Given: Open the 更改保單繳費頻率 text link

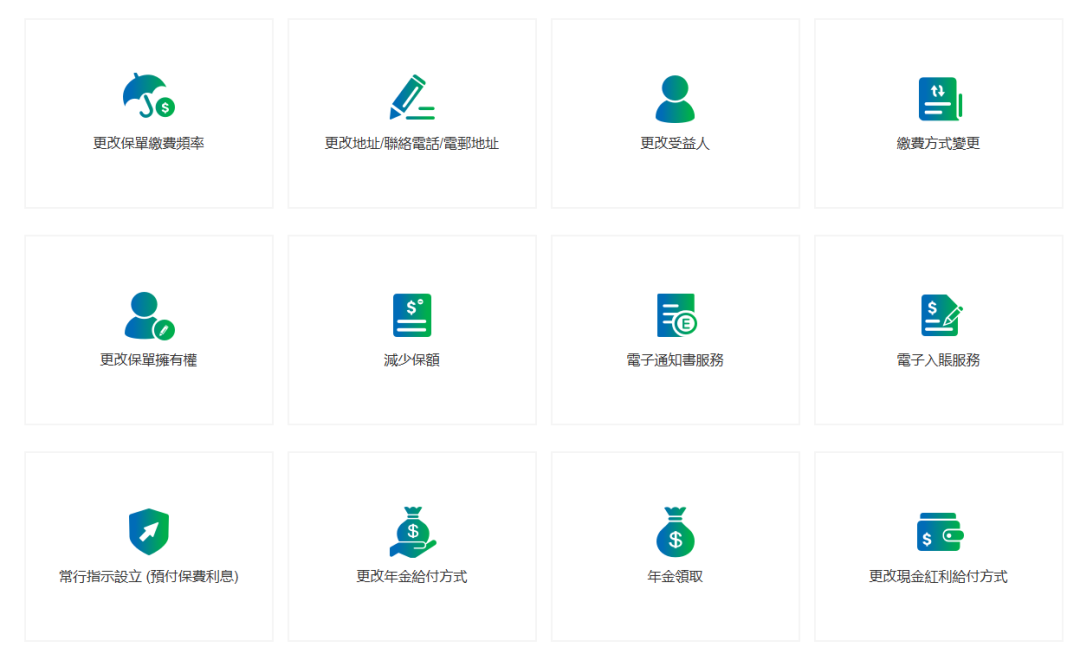Looking at the screenshot, I should (x=148, y=144).
